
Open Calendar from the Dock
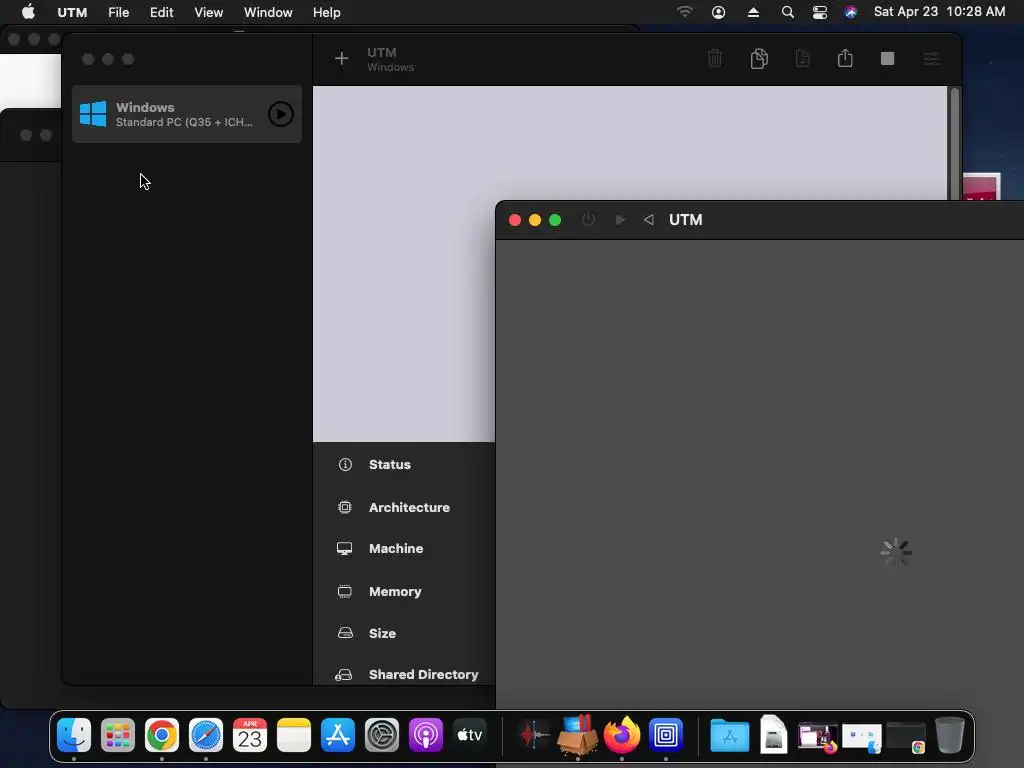click(249, 735)
